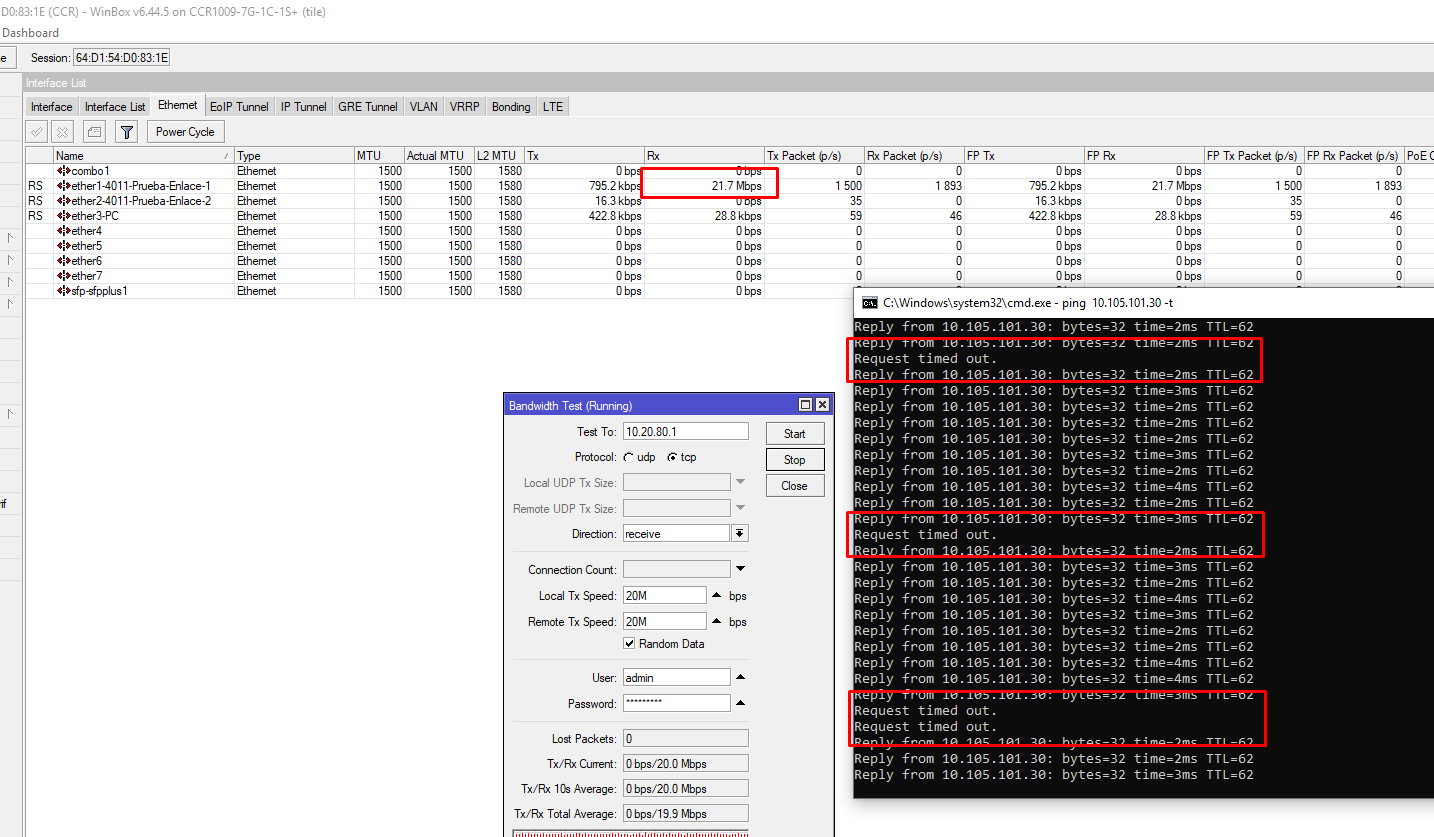Viewport: 1434px width, 837px height.
Task: Collapse the Local Tx Speed arrow
Action: (716, 596)
